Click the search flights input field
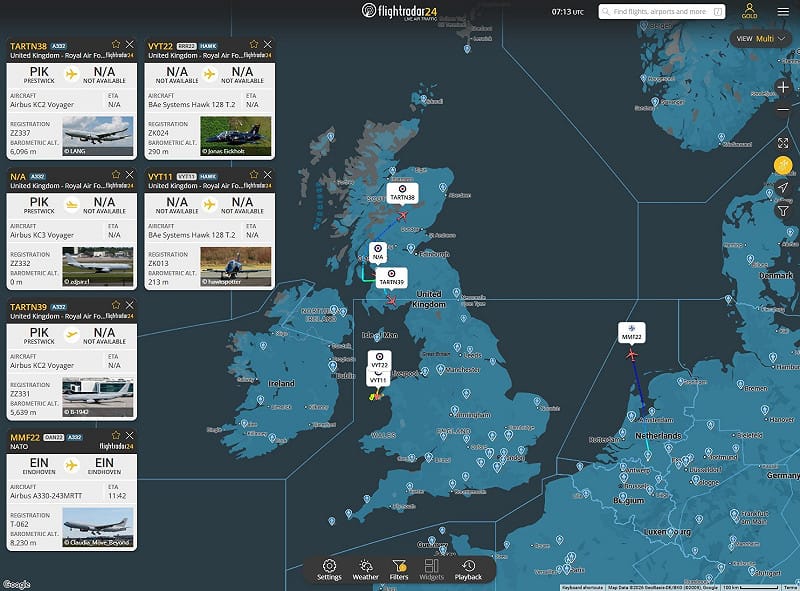The image size is (800, 591). pos(662,11)
